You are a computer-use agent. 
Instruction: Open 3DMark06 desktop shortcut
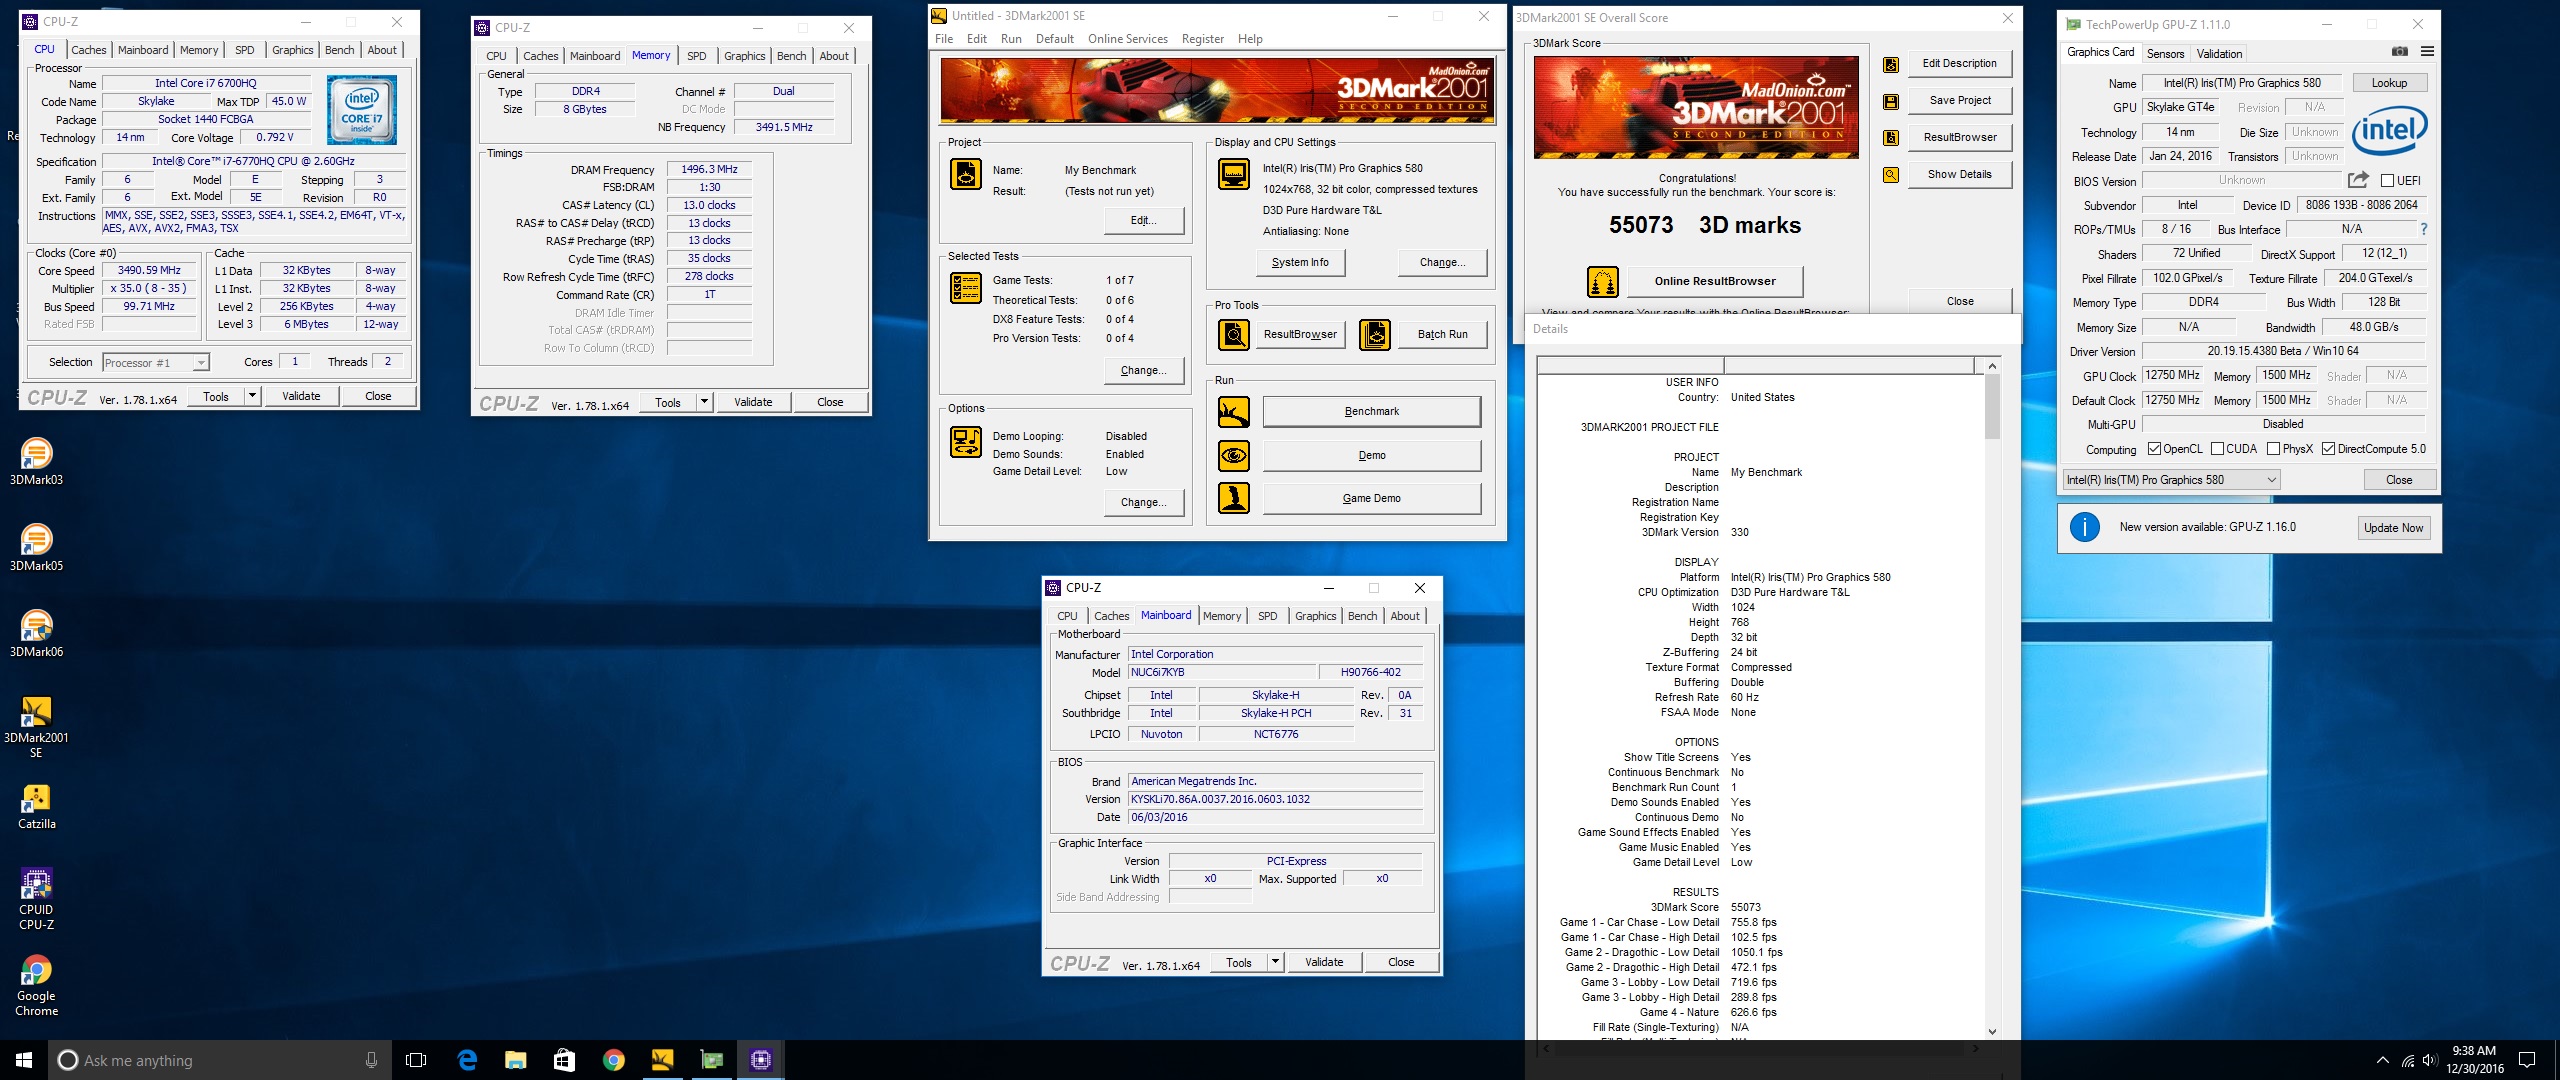click(x=36, y=634)
